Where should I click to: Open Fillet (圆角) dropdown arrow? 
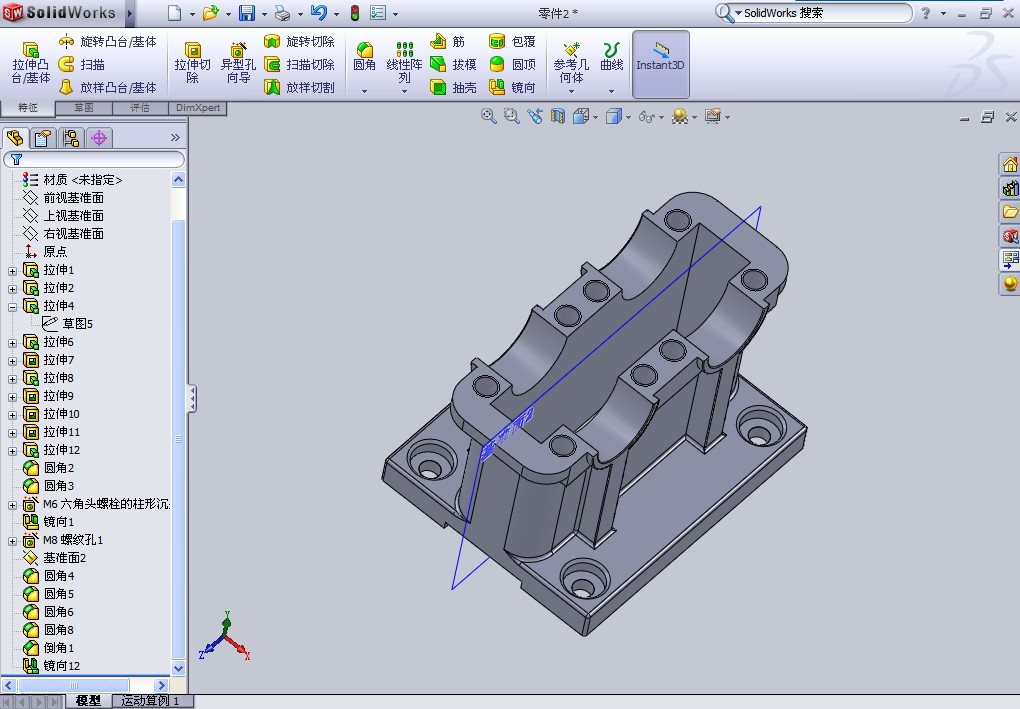(x=364, y=91)
